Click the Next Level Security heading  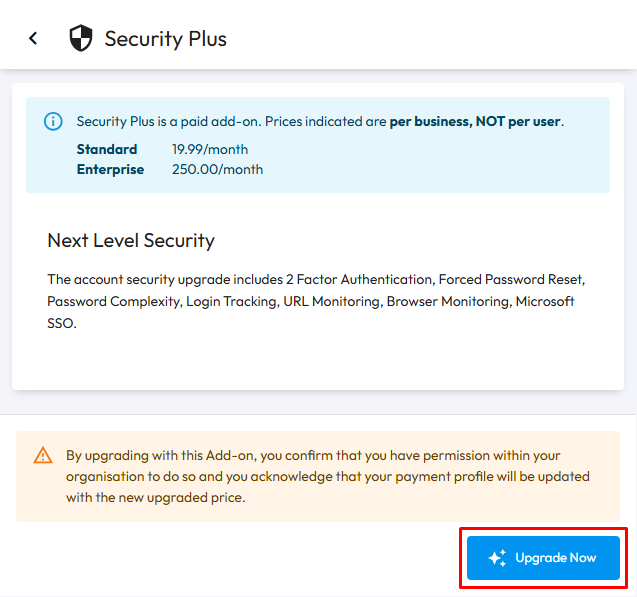coord(131,240)
